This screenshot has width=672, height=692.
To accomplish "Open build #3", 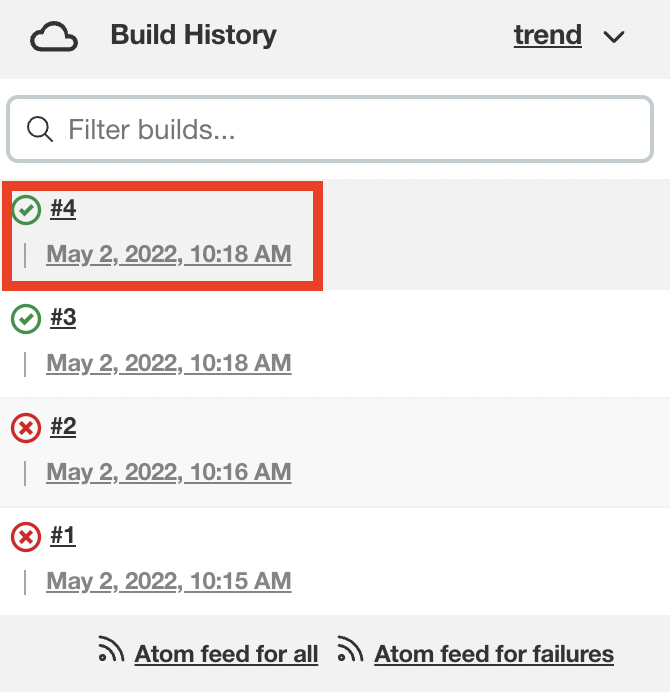I will [x=63, y=317].
